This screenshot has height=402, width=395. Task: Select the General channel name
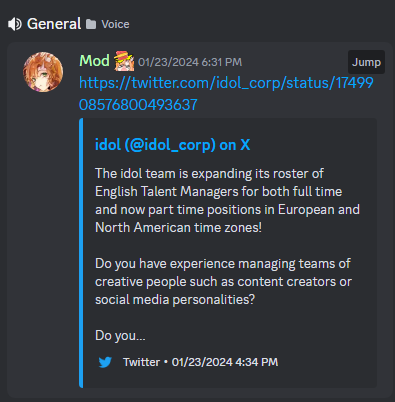pyautogui.click(x=54, y=24)
